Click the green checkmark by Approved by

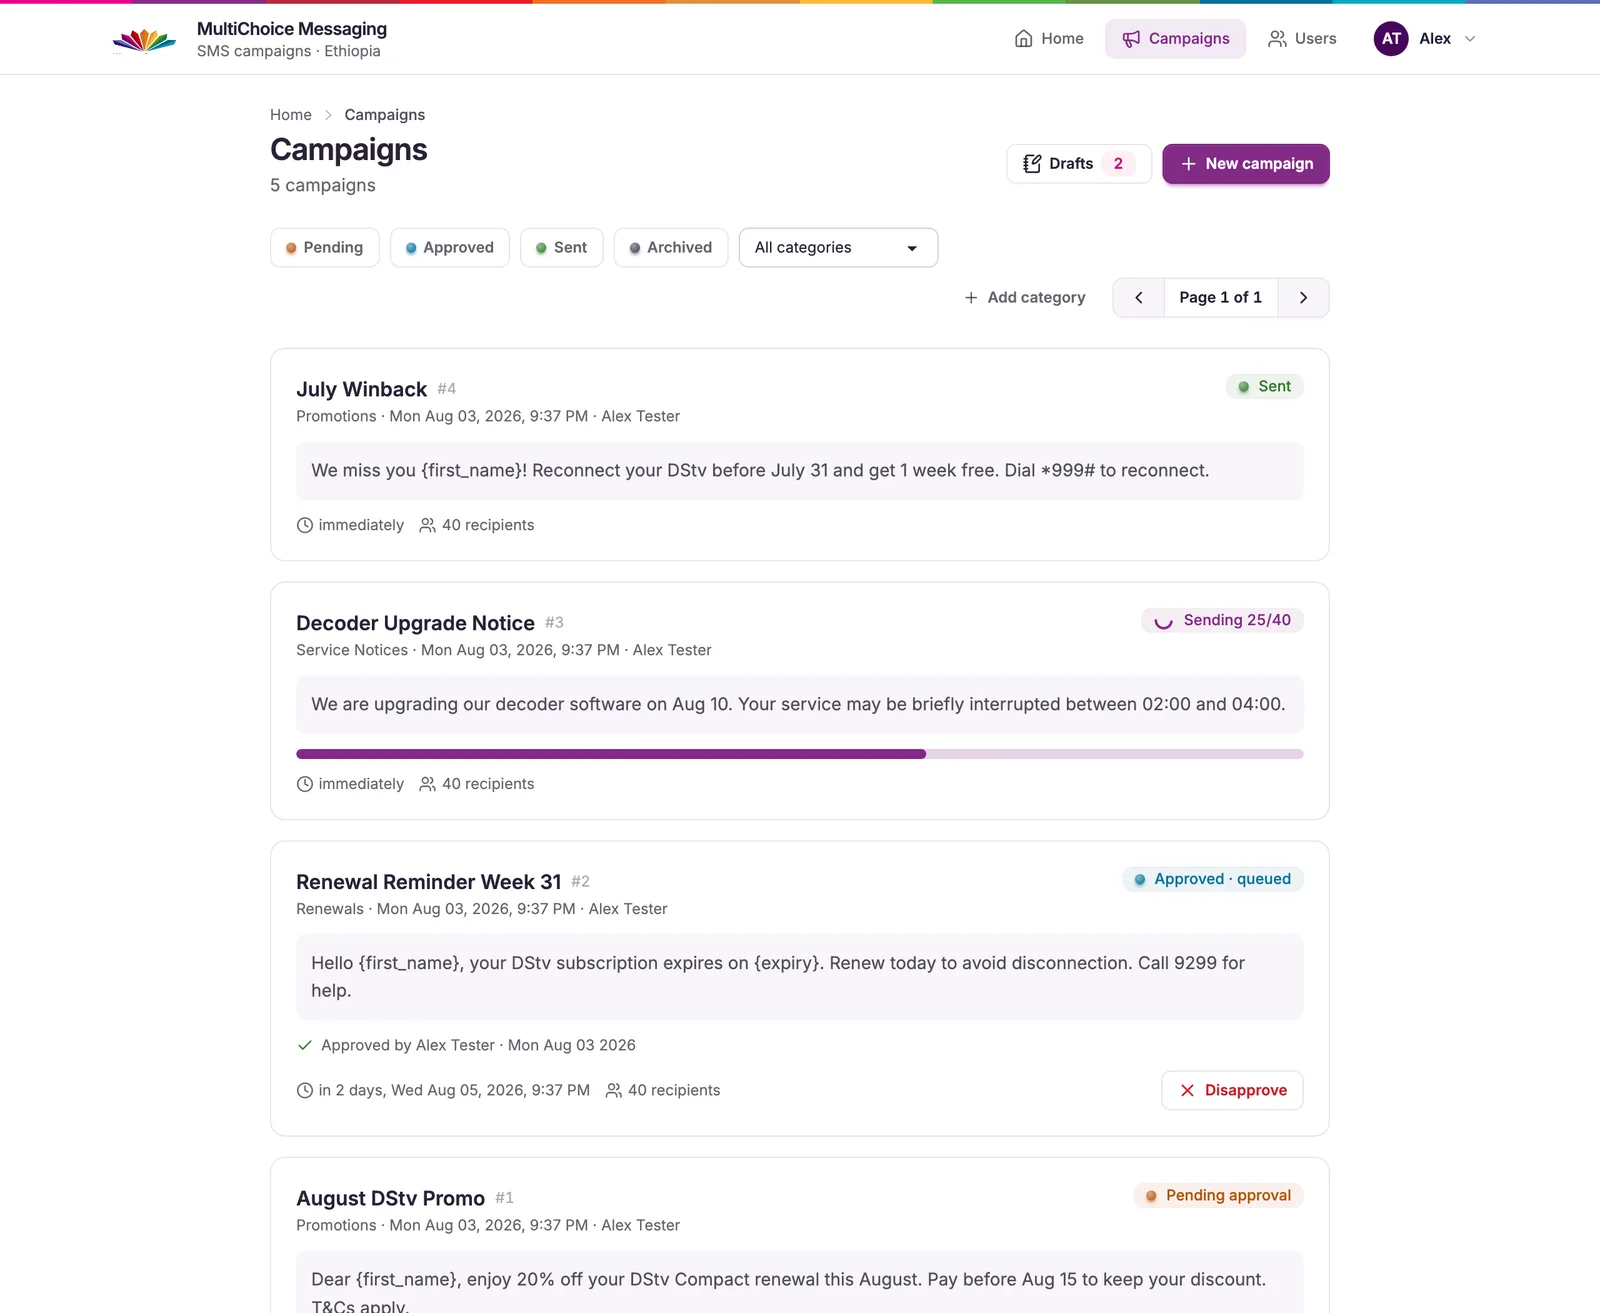[x=305, y=1045]
